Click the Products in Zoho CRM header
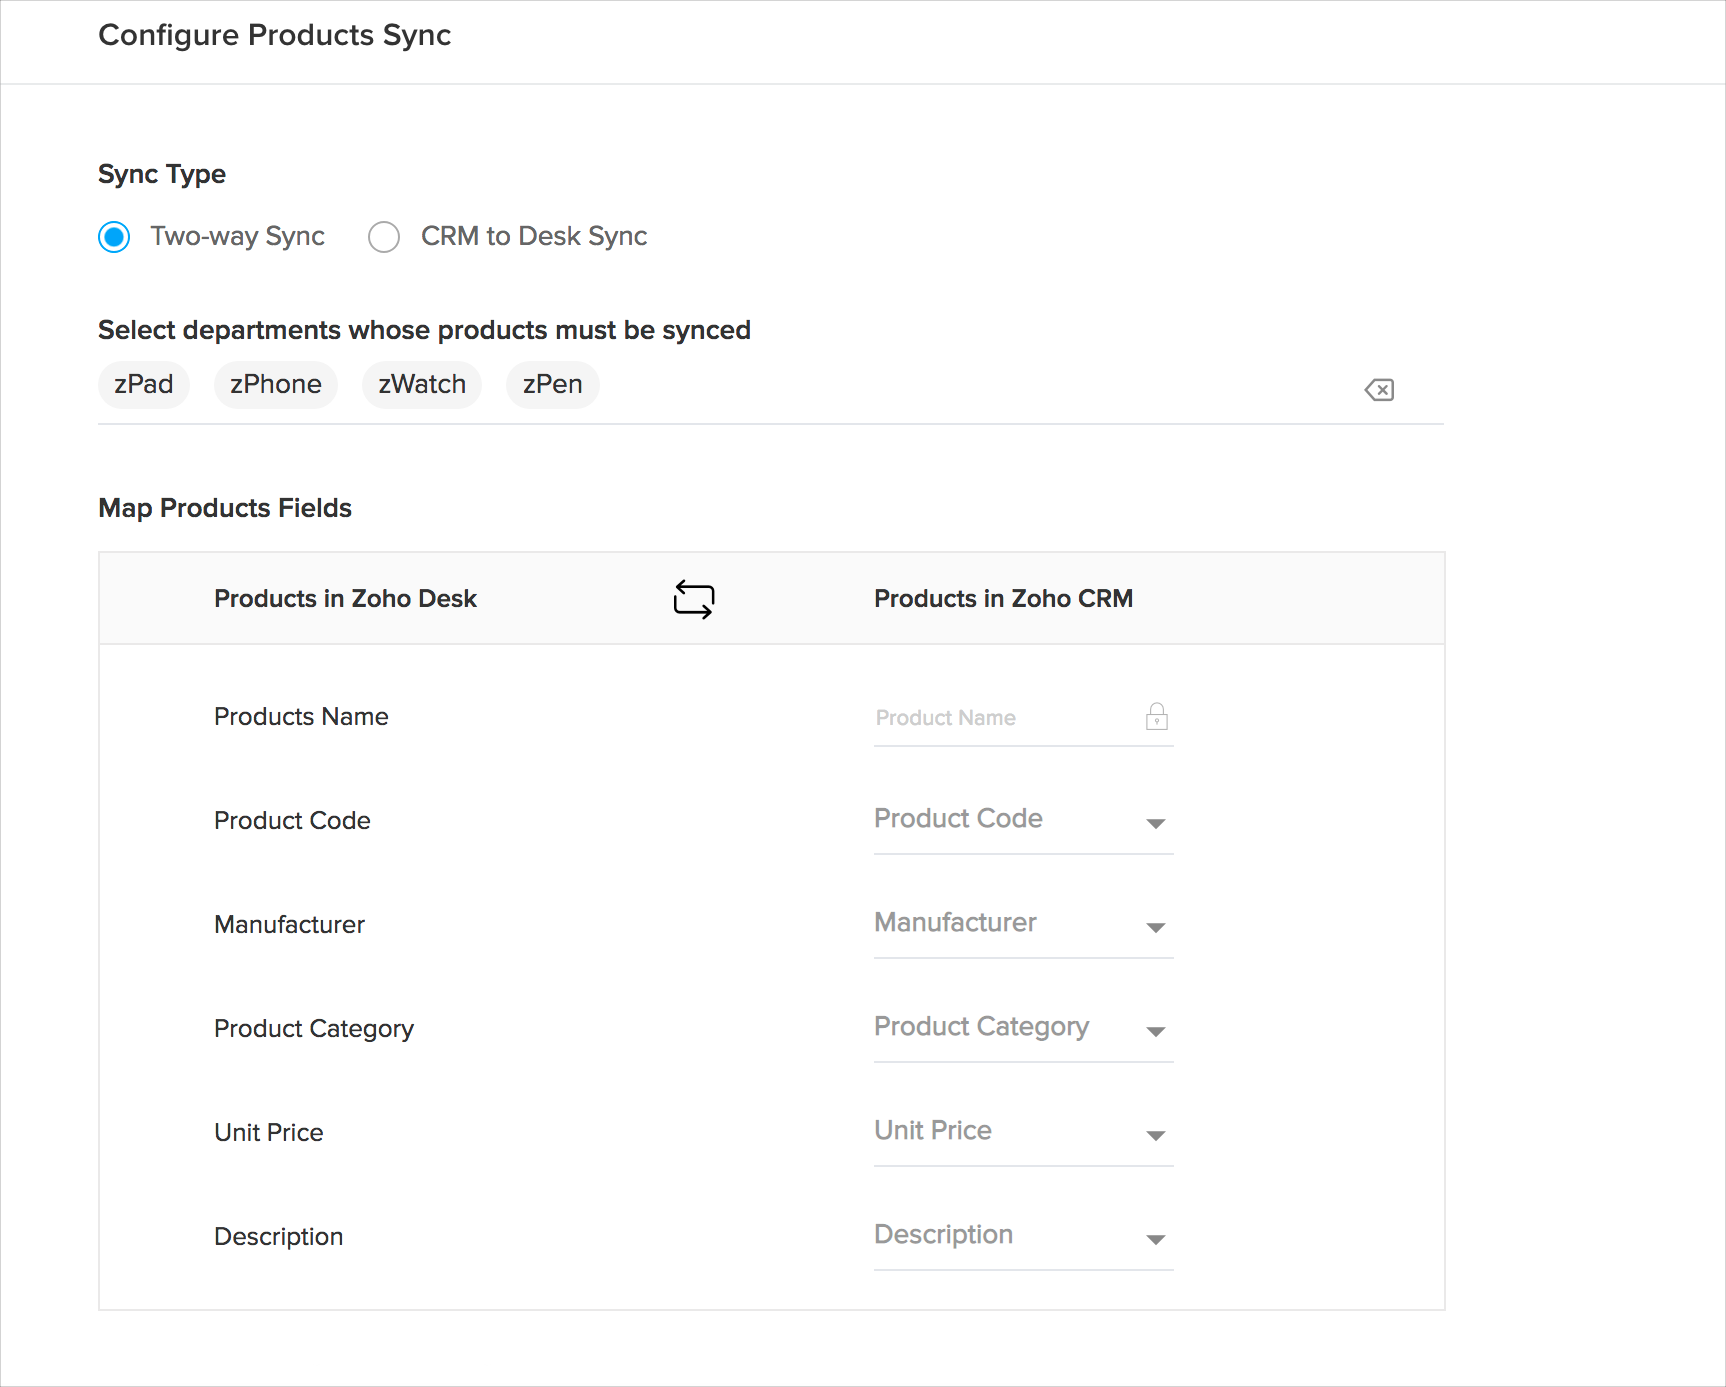 point(1003,598)
